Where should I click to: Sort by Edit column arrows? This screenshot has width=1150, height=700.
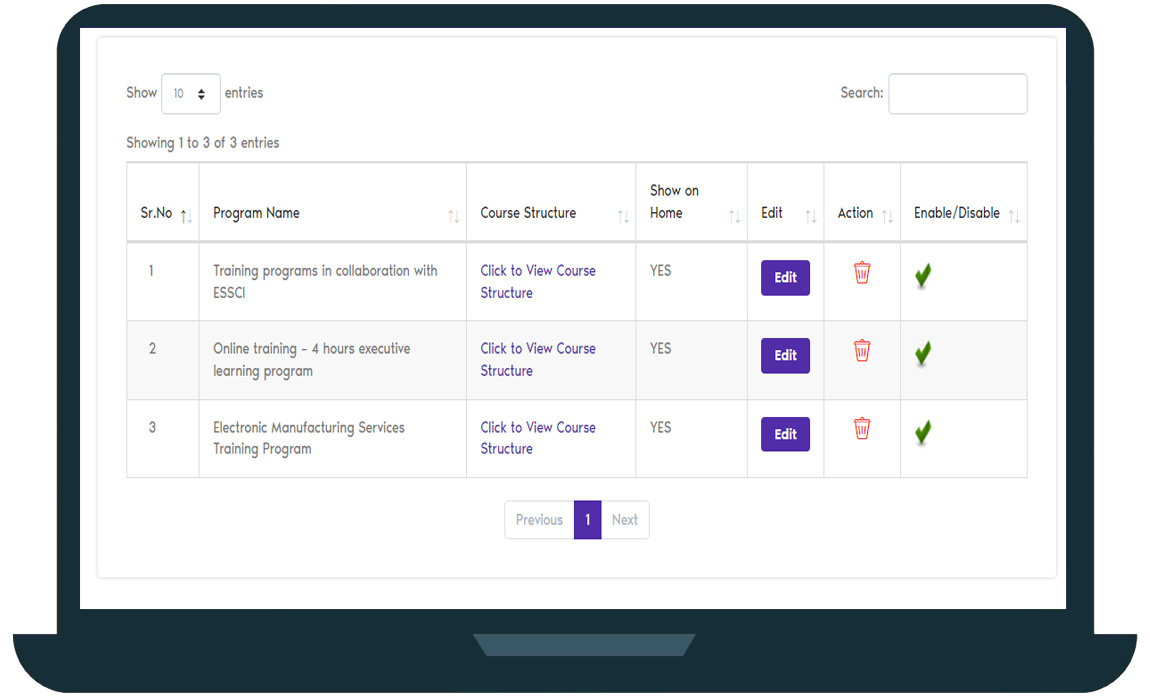(810, 216)
